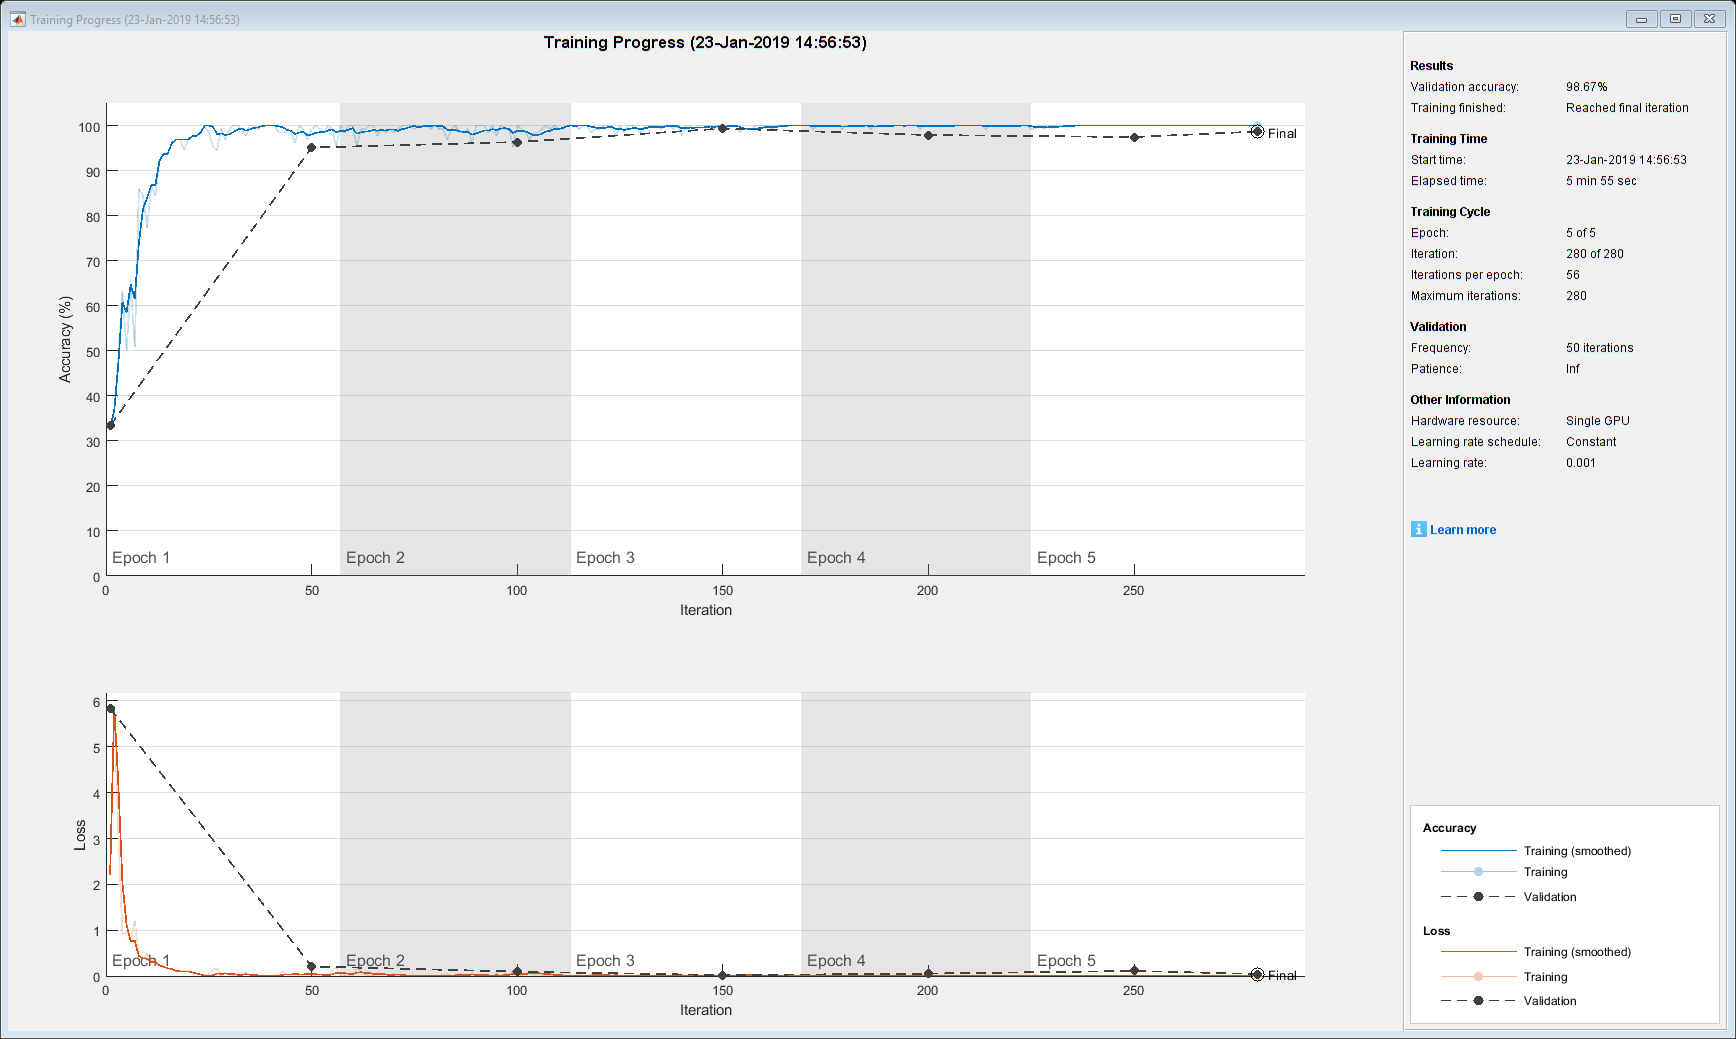Click the validation point at iteration 150 on accuracy plot
Screen dimensions: 1736x1039
tap(722, 128)
